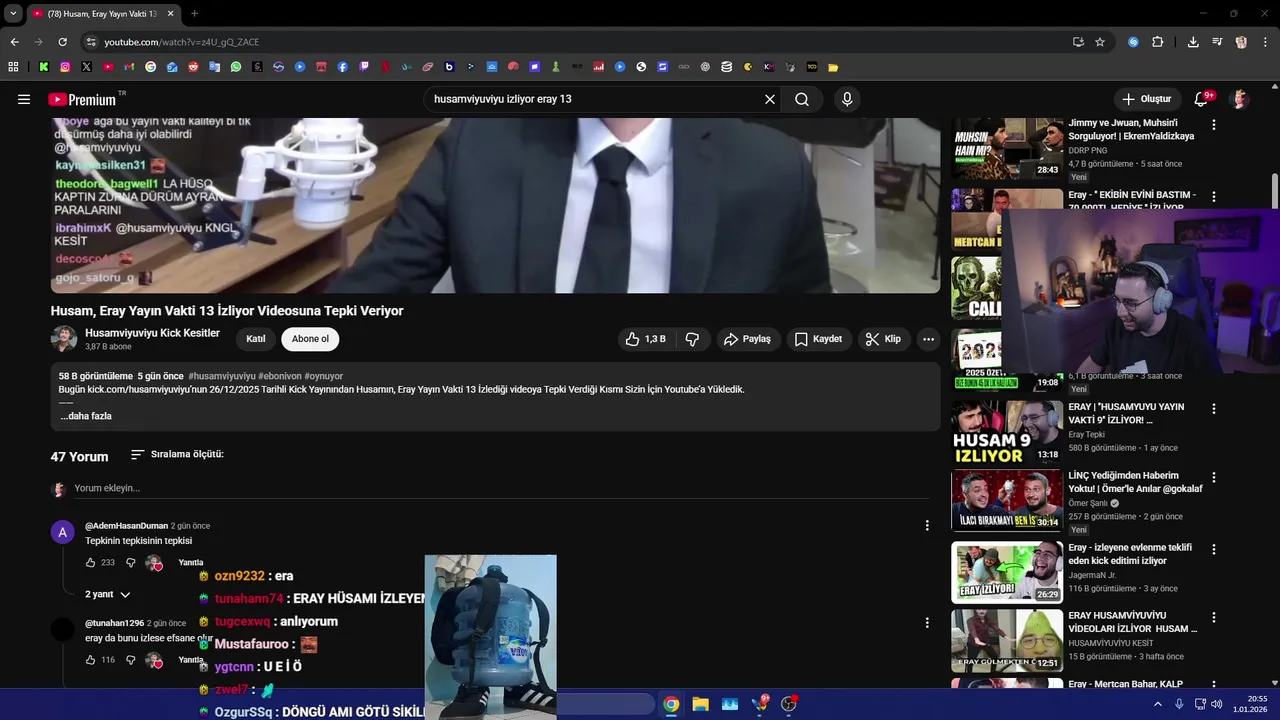Like AdemHasanDuman's comment
The image size is (1280, 720).
(90, 563)
